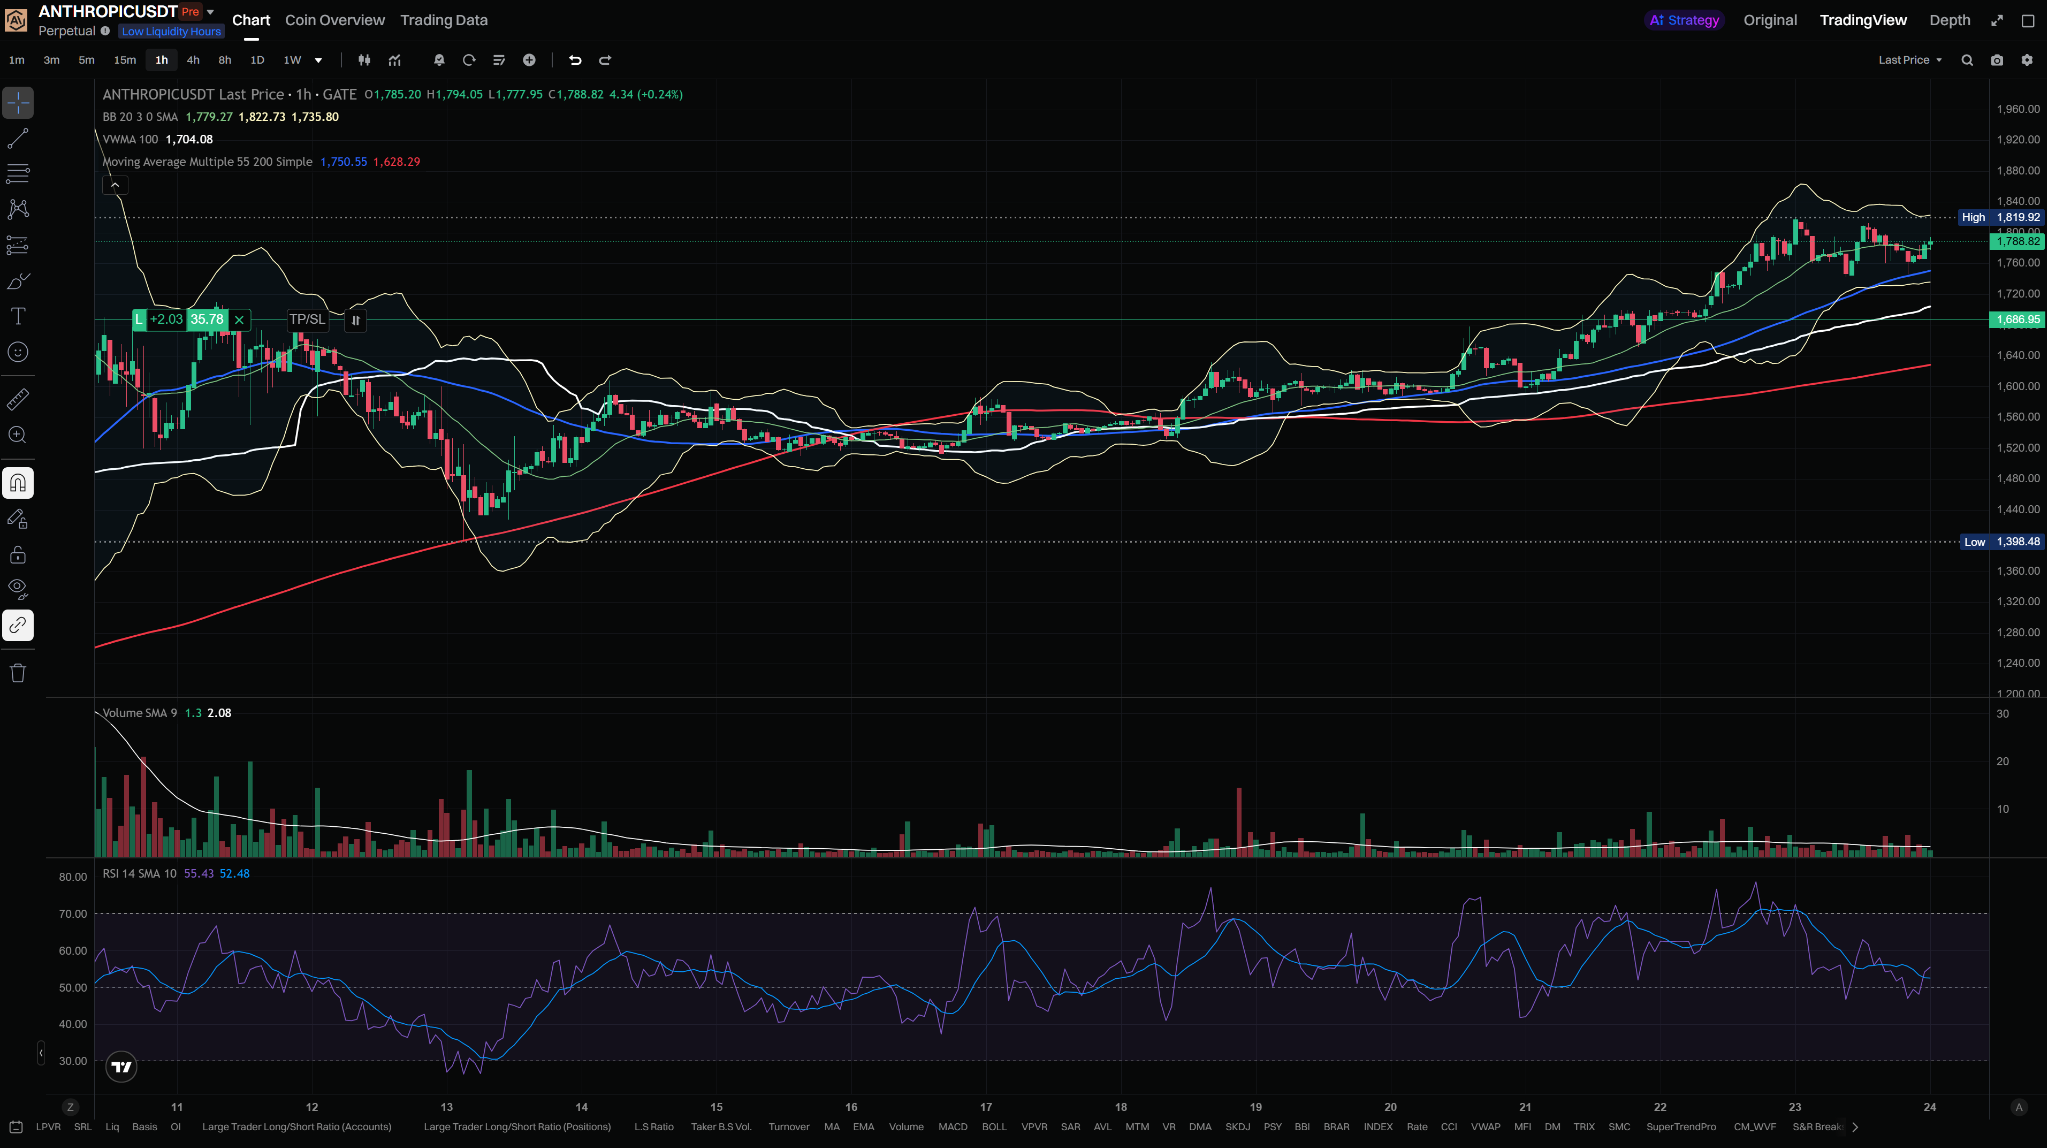Open the AI Strategy button
The height and width of the screenshot is (1148, 2047).
pyautogui.click(x=1685, y=20)
